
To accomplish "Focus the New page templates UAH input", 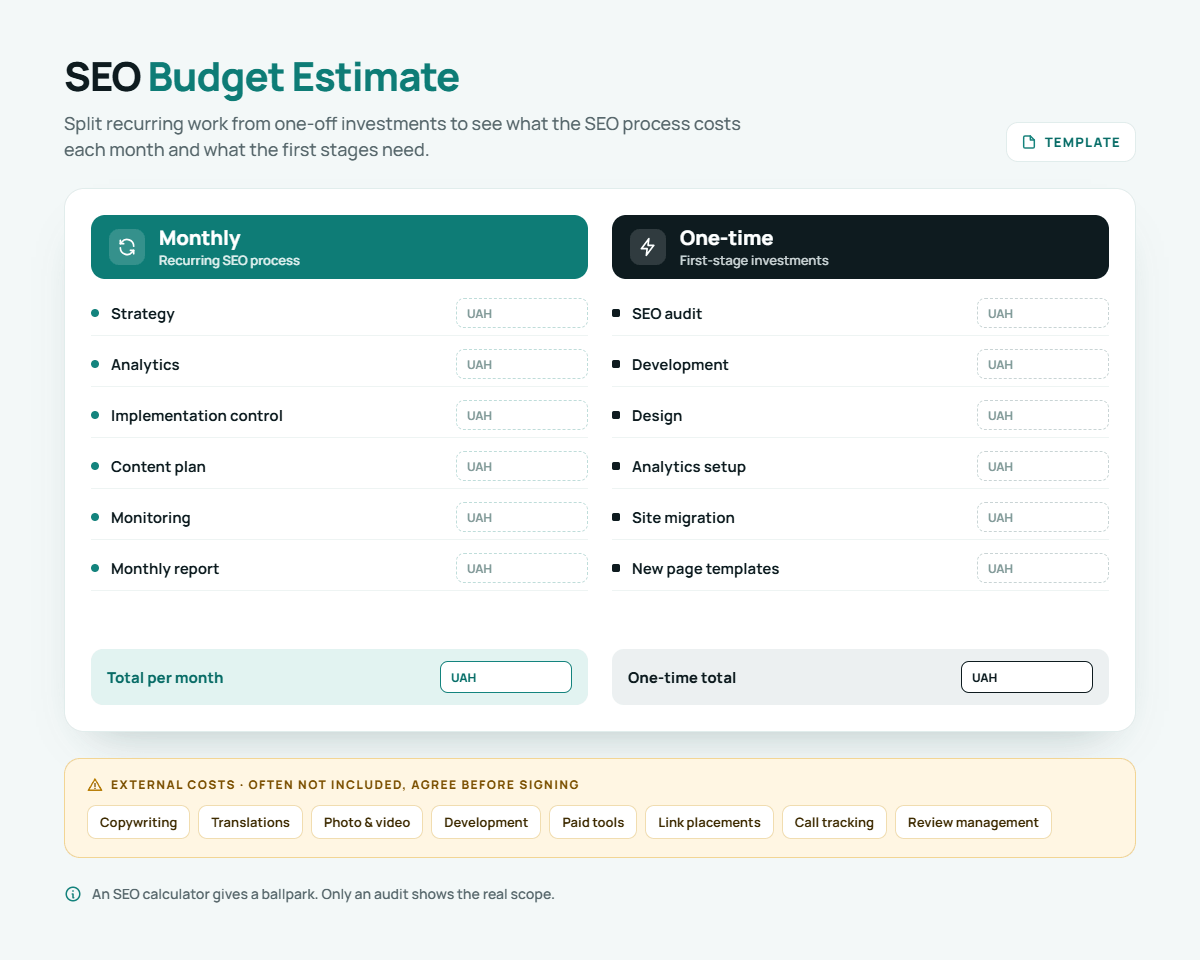I will [x=1043, y=568].
